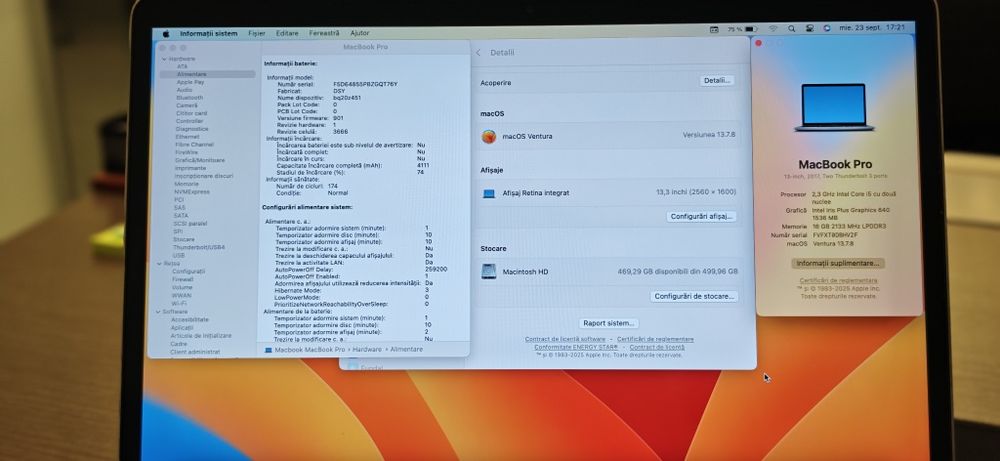Select ATA in the Hardware list
Image resolution: width=1000 pixels, height=461 pixels.
tap(182, 66)
